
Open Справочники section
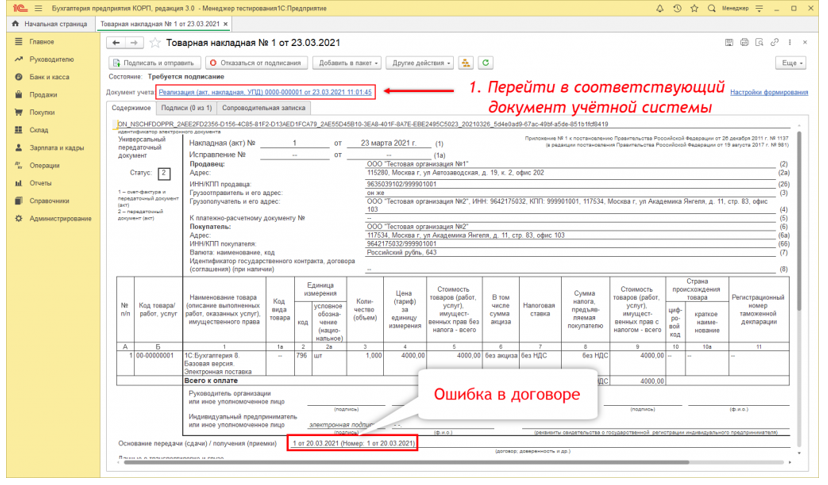(49, 201)
